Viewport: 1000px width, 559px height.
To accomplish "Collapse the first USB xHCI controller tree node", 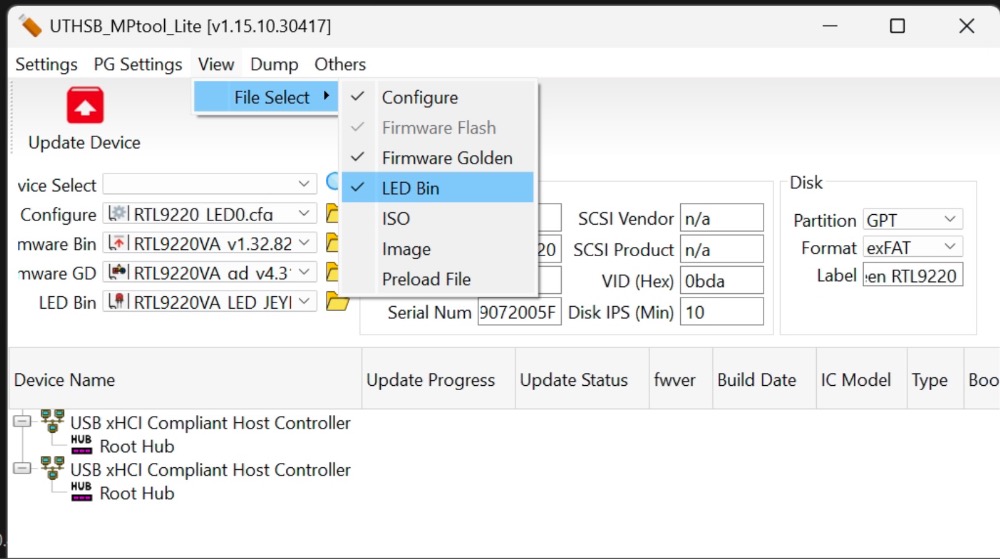I will pos(22,421).
